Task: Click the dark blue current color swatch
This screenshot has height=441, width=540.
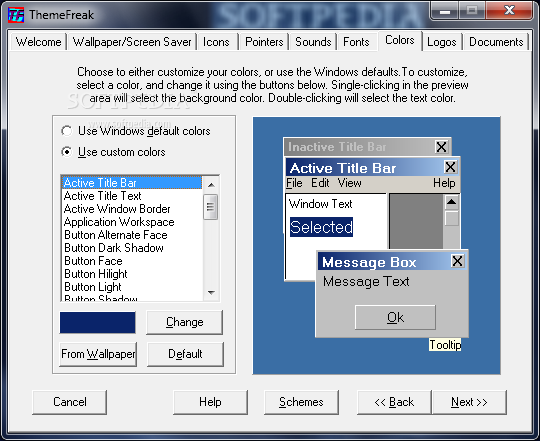Action: pyautogui.click(x=98, y=323)
